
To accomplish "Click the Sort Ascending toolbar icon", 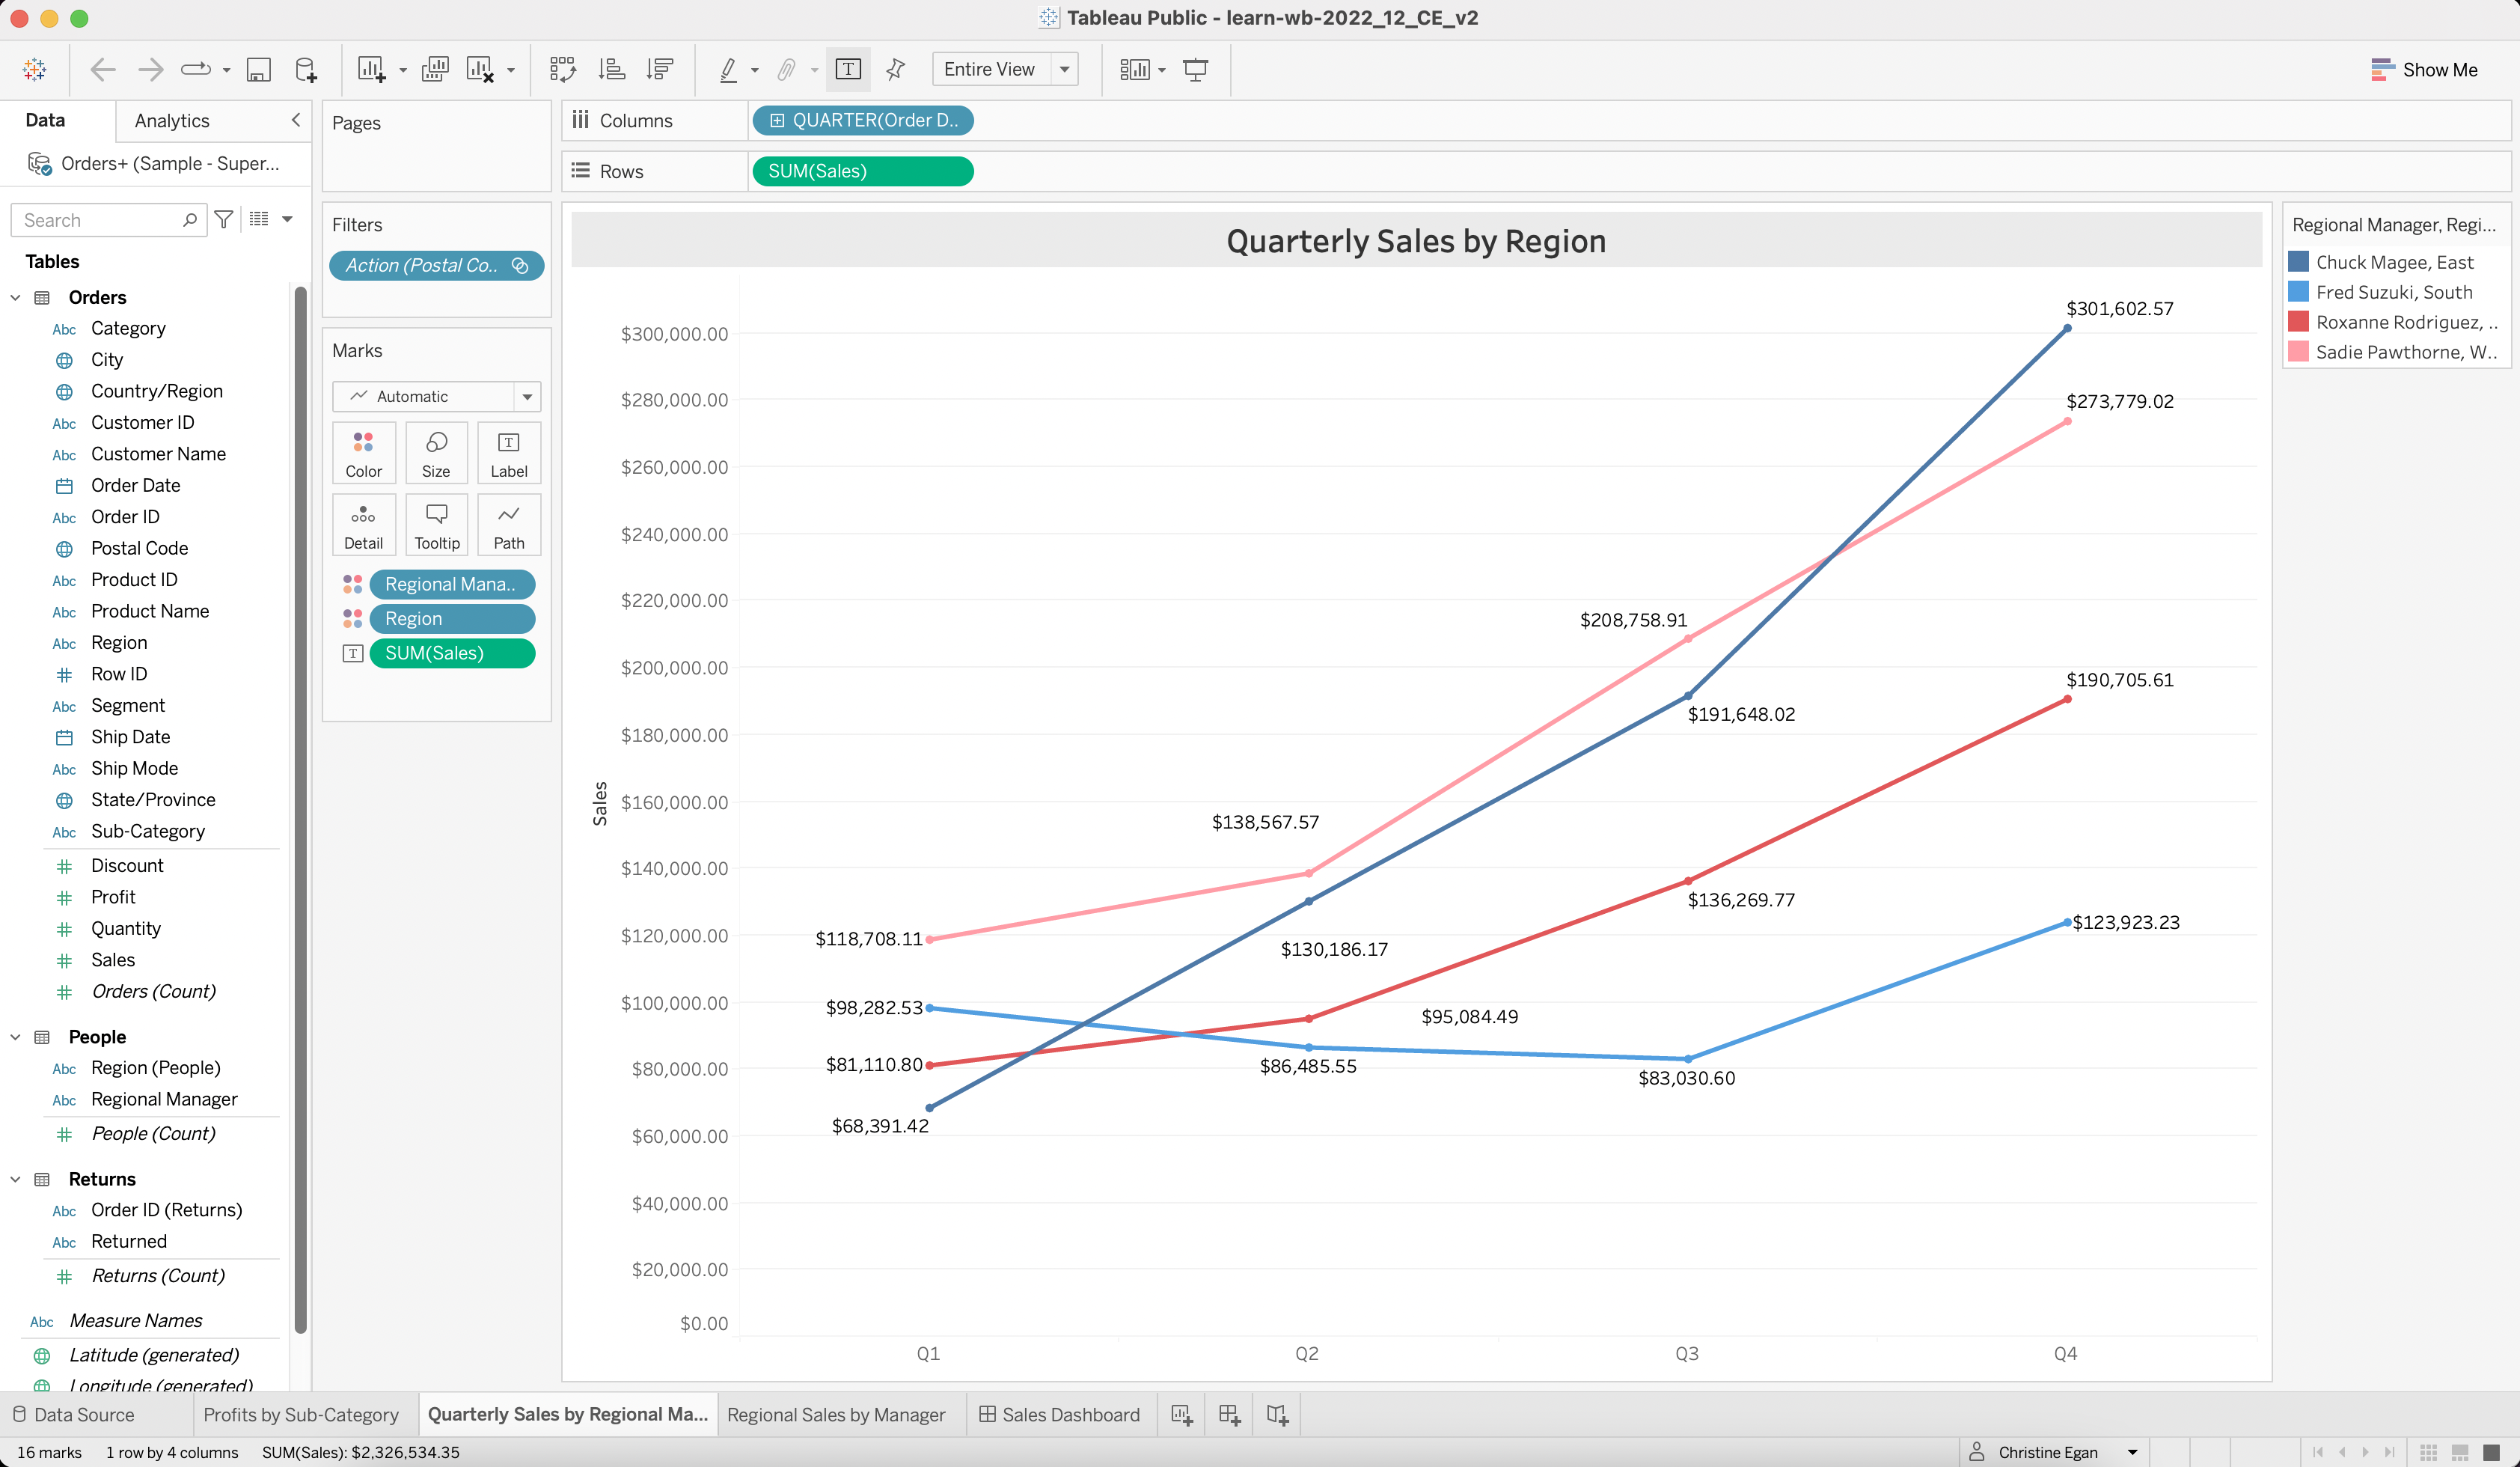I will tap(611, 69).
